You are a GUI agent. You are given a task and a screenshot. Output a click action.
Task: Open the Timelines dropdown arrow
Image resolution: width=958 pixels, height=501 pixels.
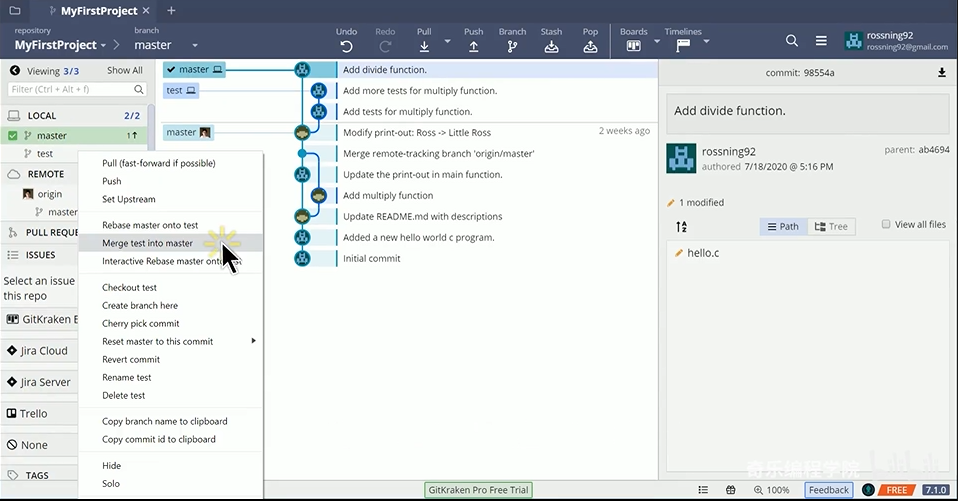pos(706,42)
